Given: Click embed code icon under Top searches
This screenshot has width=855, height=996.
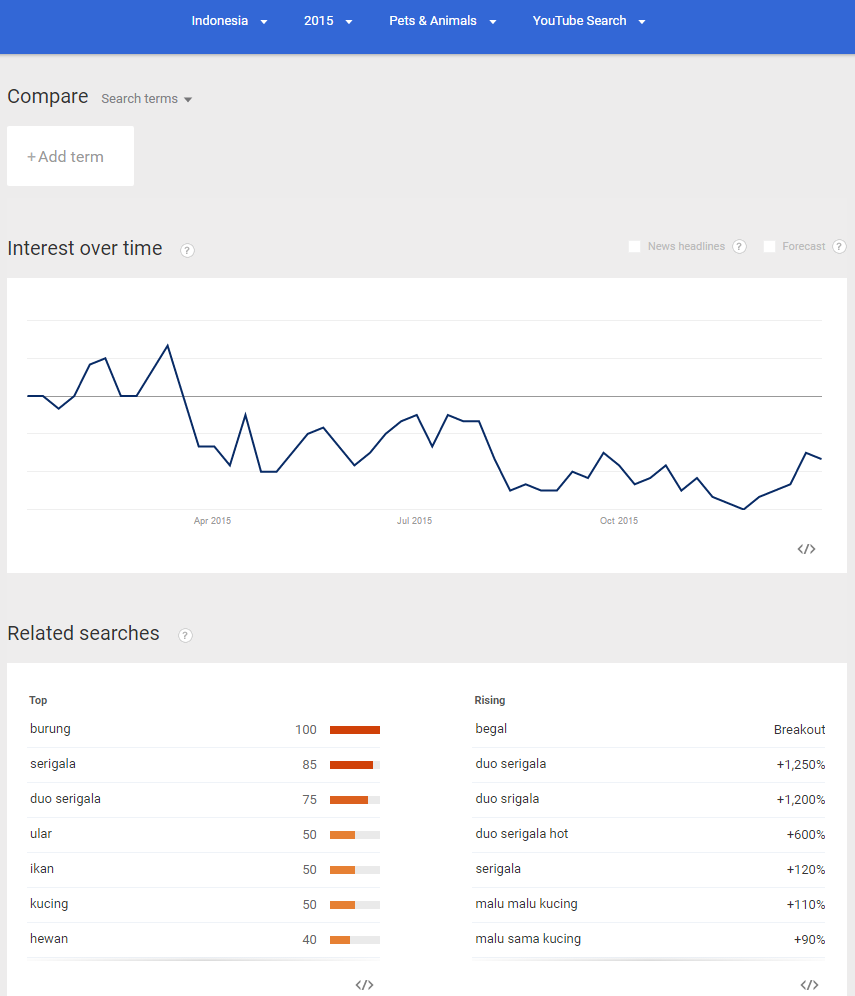Looking at the screenshot, I should [364, 985].
